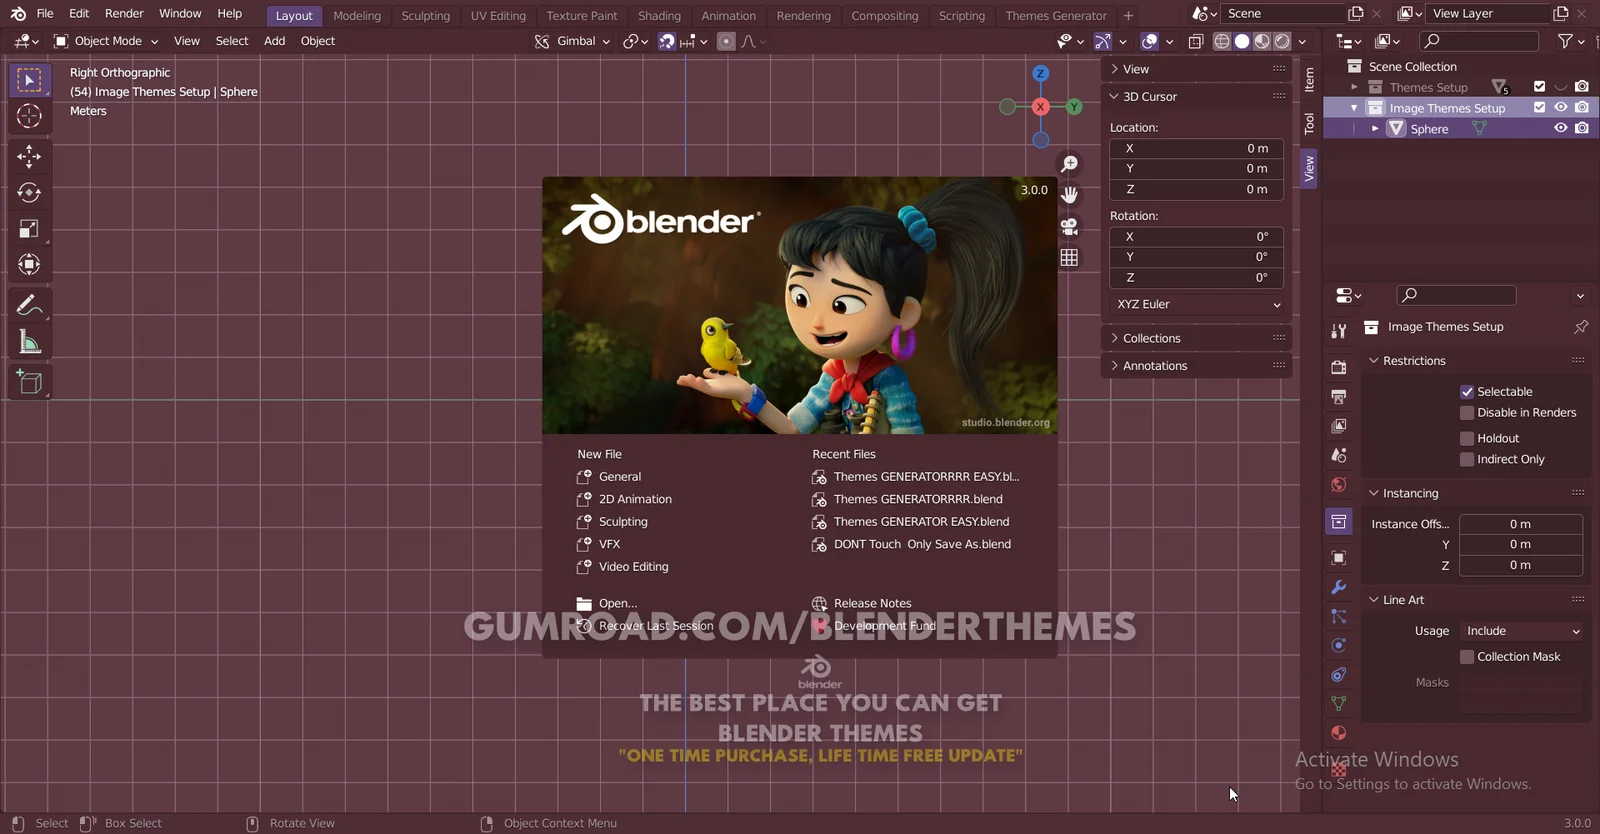1600x834 pixels.
Task: Open the Scene properties tab
Action: [1339, 455]
